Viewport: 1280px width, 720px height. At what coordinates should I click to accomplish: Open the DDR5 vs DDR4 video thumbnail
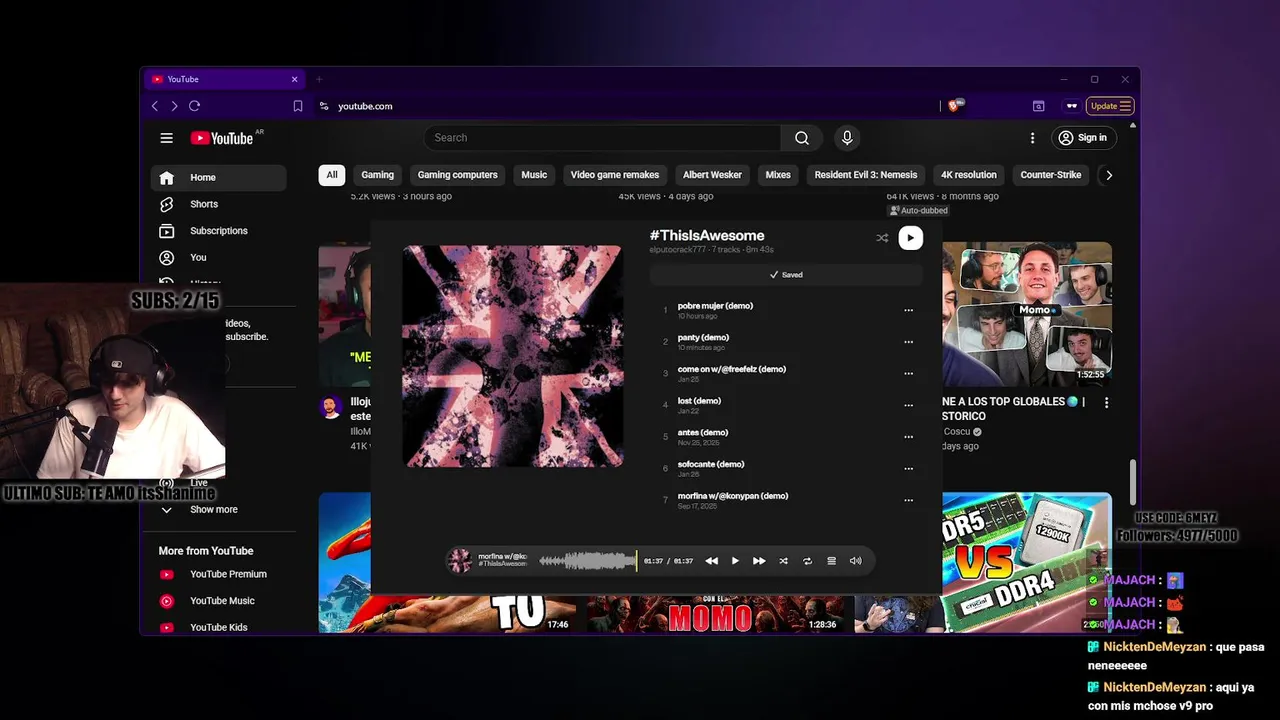[1027, 562]
